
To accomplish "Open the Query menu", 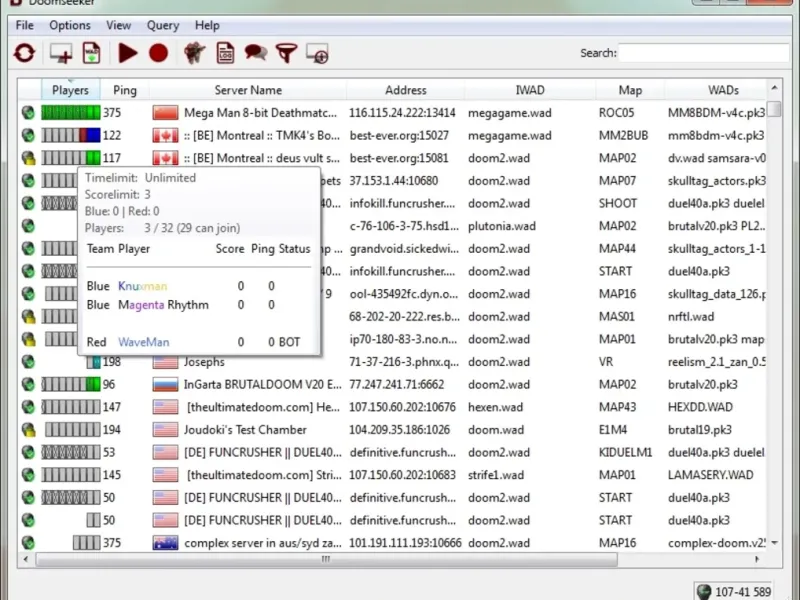I will coord(163,25).
